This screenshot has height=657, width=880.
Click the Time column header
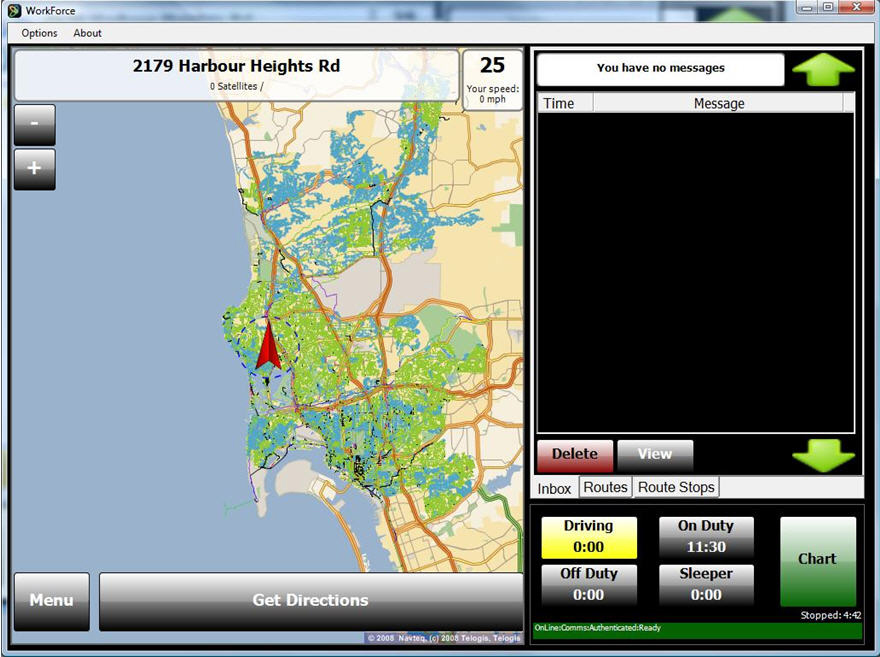565,104
